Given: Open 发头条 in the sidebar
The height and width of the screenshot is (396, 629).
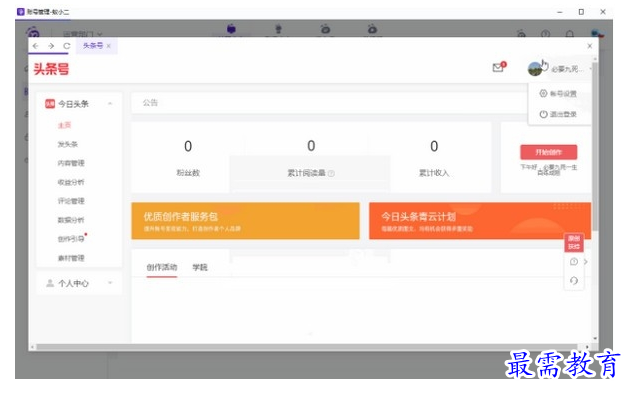Looking at the screenshot, I should pyautogui.click(x=68, y=144).
